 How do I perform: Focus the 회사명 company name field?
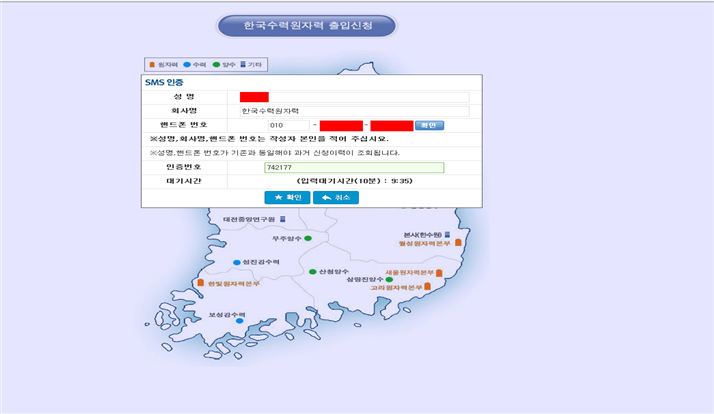(355, 111)
